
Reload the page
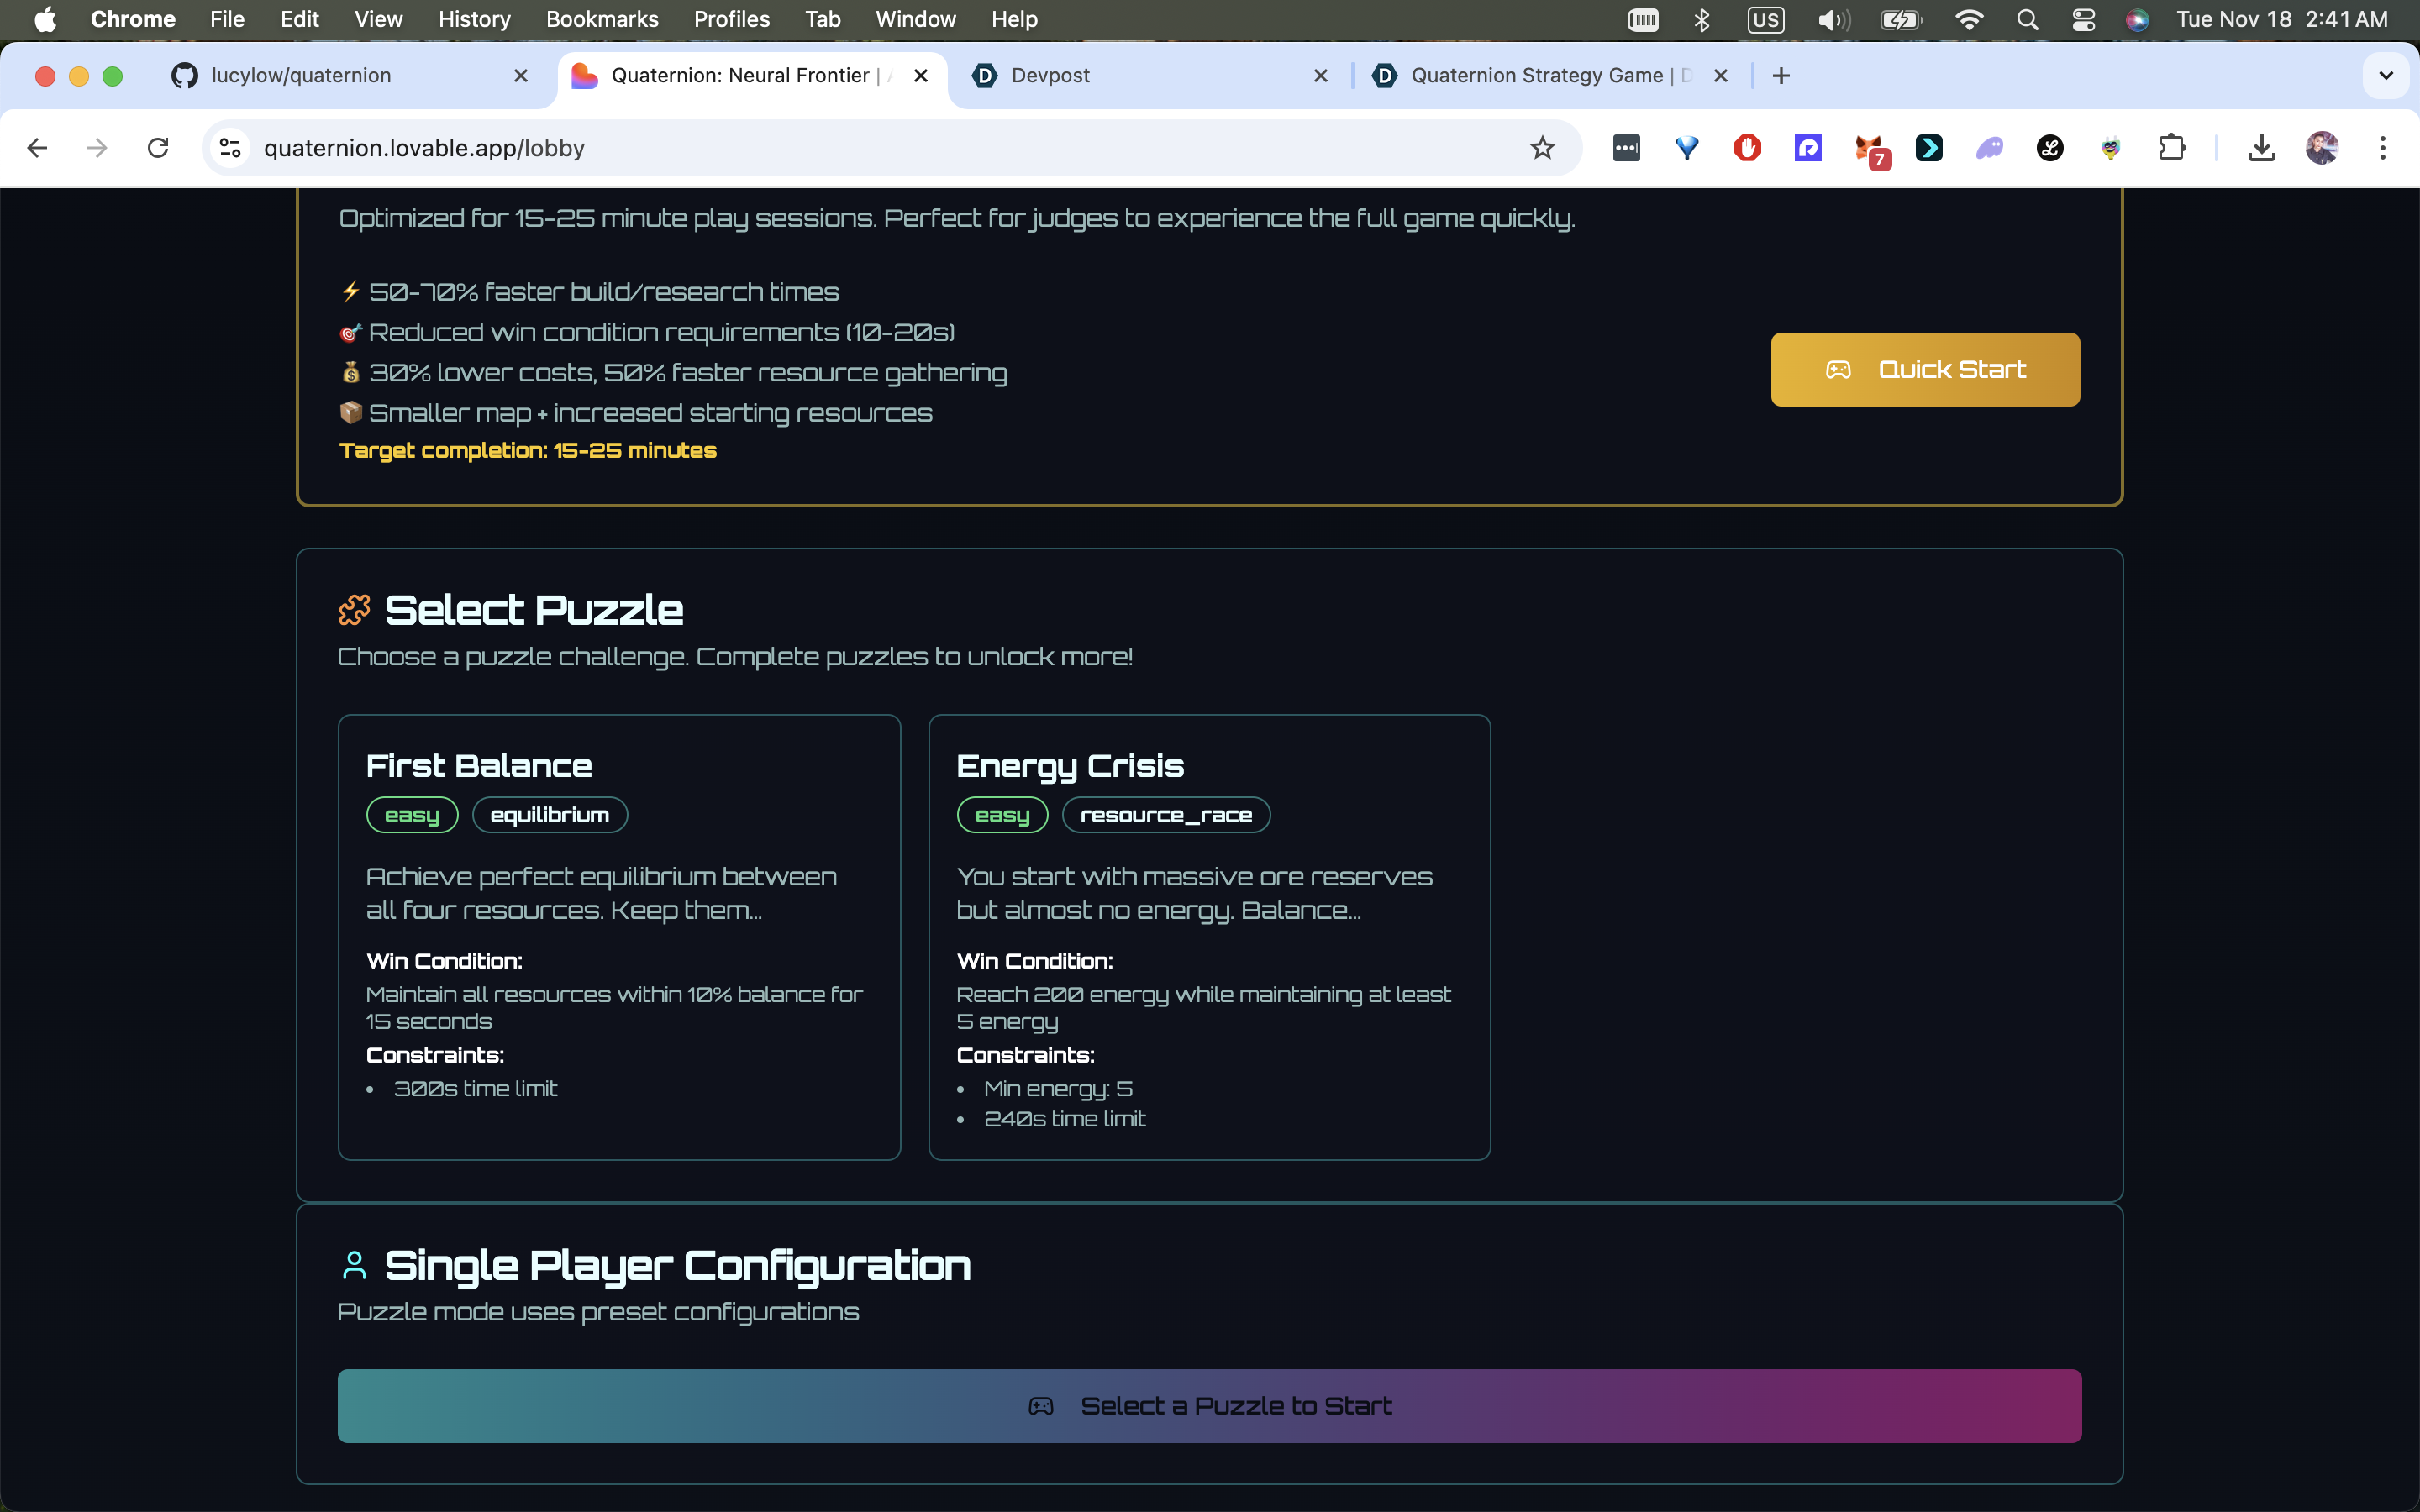point(158,148)
